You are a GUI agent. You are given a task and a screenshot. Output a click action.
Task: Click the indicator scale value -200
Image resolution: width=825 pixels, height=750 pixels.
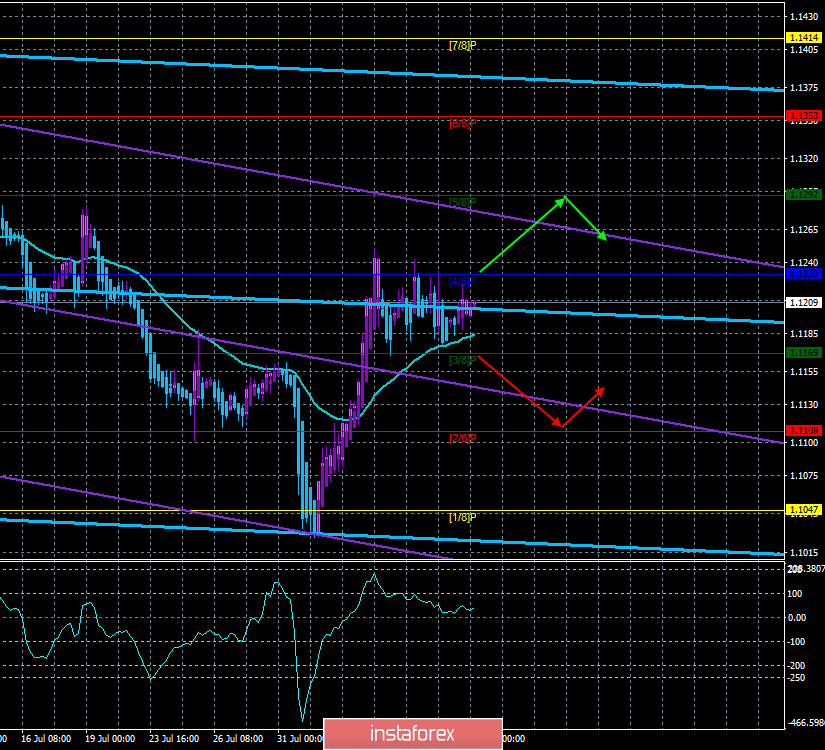[796, 666]
